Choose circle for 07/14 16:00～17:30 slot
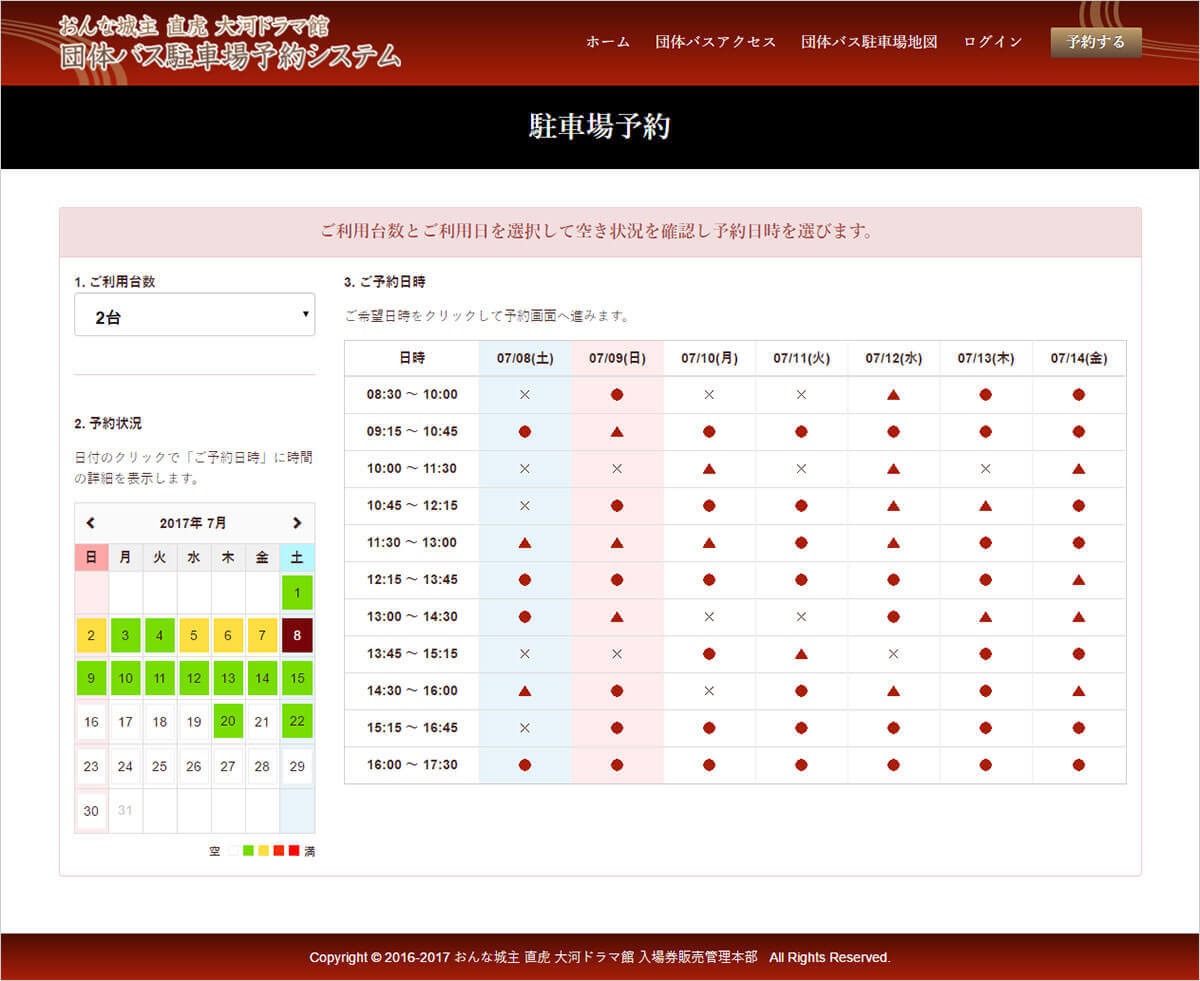 pos(1079,765)
